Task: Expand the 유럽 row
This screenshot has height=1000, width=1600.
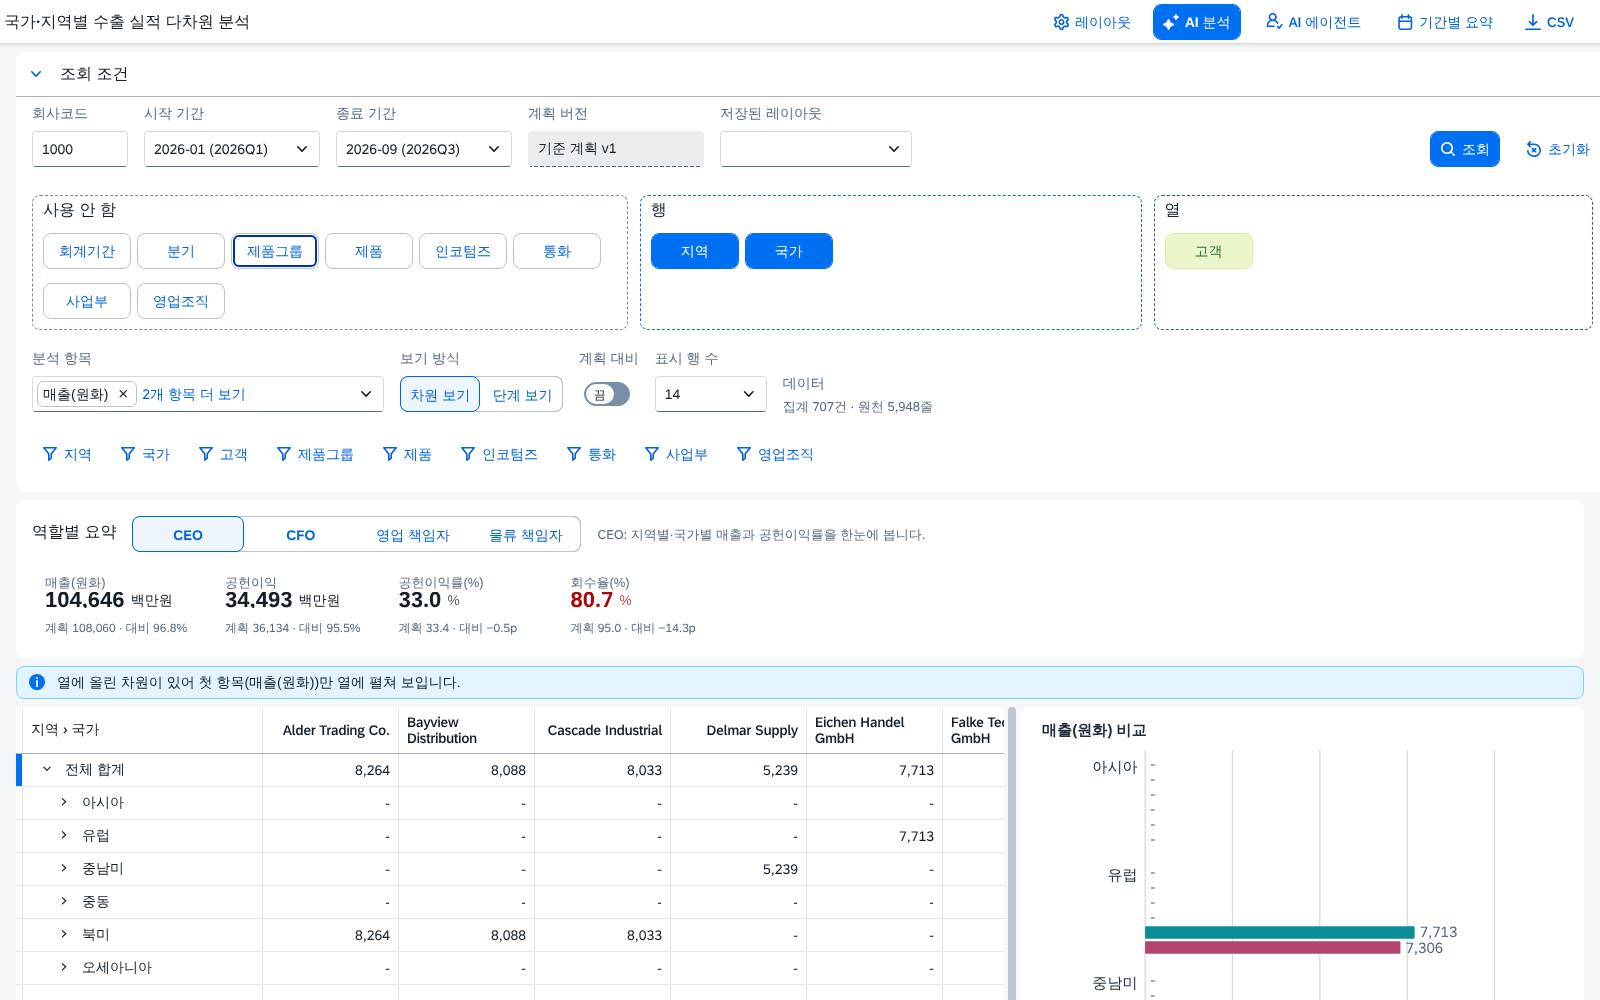Action: [x=63, y=835]
